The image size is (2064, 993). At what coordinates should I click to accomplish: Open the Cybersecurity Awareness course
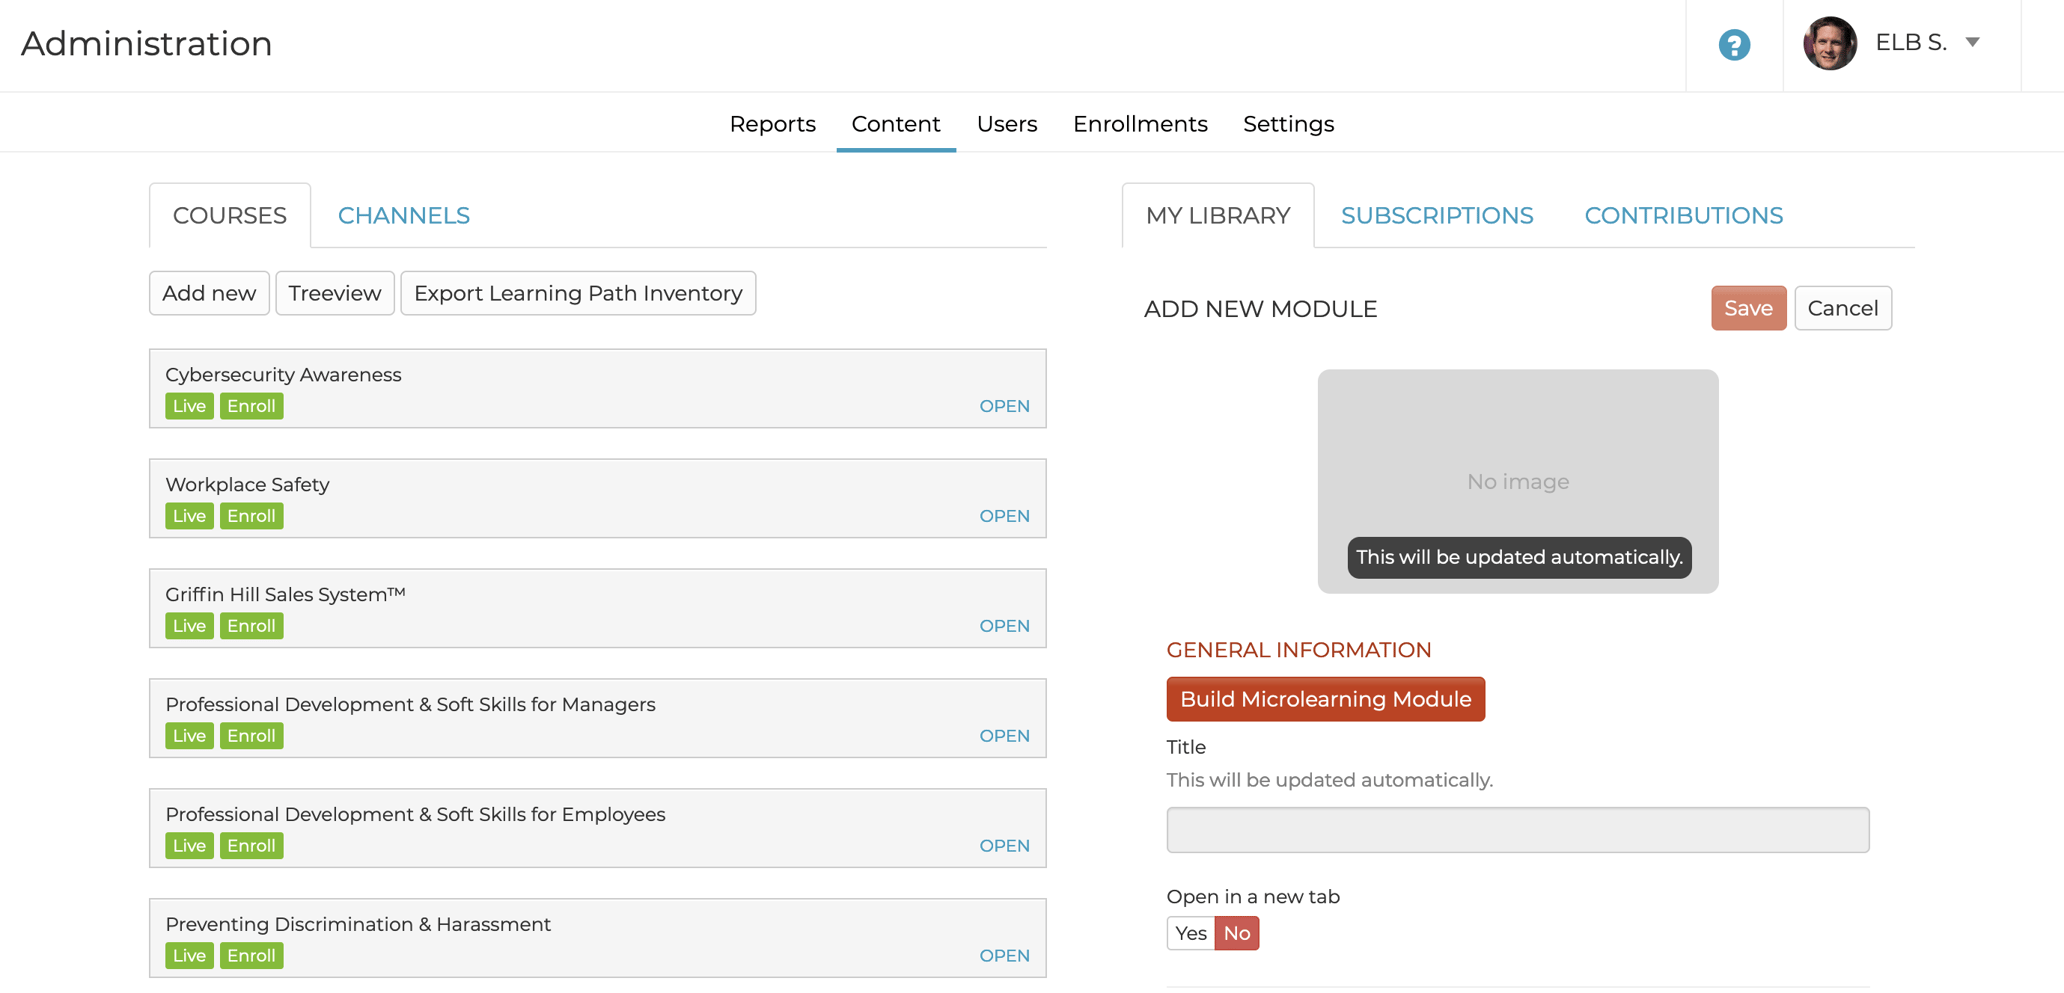click(x=1004, y=406)
